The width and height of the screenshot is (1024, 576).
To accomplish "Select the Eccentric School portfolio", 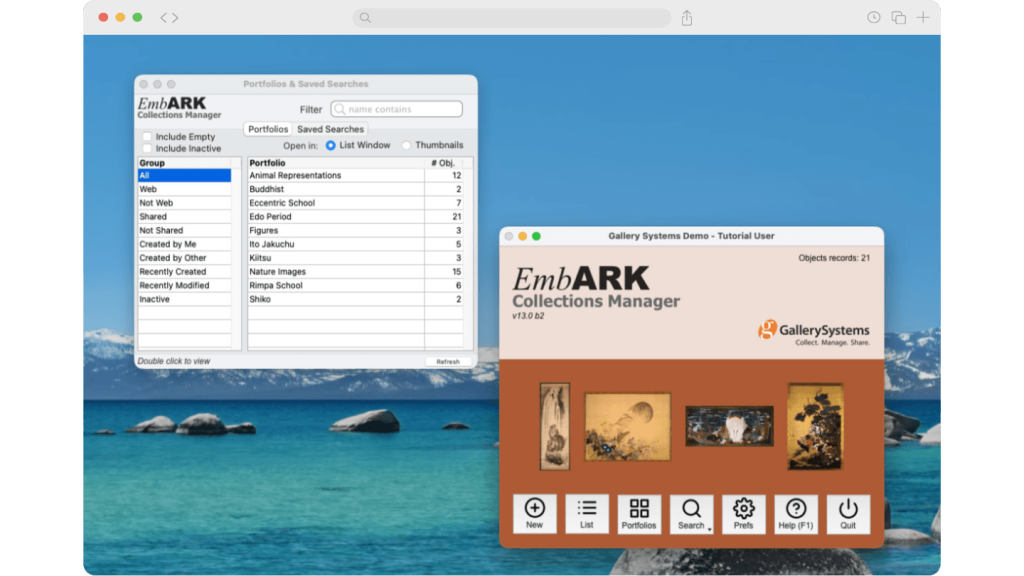I will (x=355, y=203).
